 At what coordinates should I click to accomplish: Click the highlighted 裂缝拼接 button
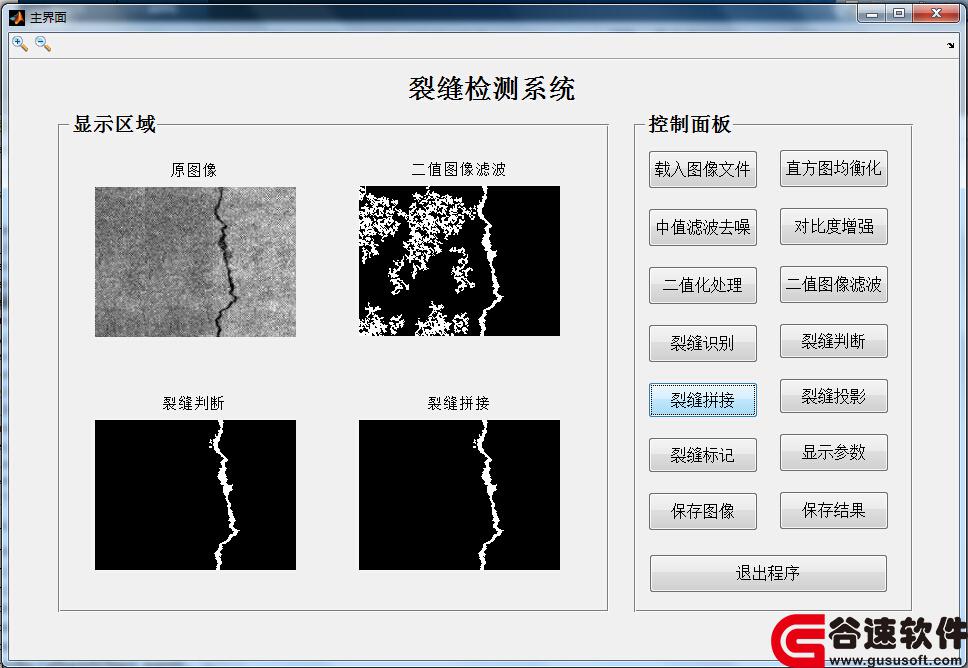(703, 400)
